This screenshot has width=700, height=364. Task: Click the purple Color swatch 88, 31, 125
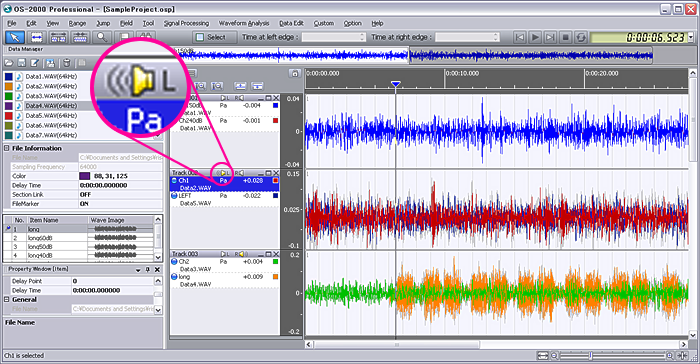pos(84,176)
